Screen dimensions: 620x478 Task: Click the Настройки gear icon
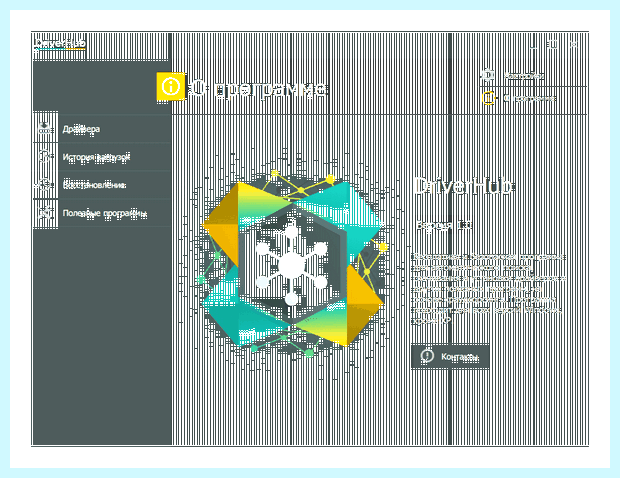click(x=488, y=75)
